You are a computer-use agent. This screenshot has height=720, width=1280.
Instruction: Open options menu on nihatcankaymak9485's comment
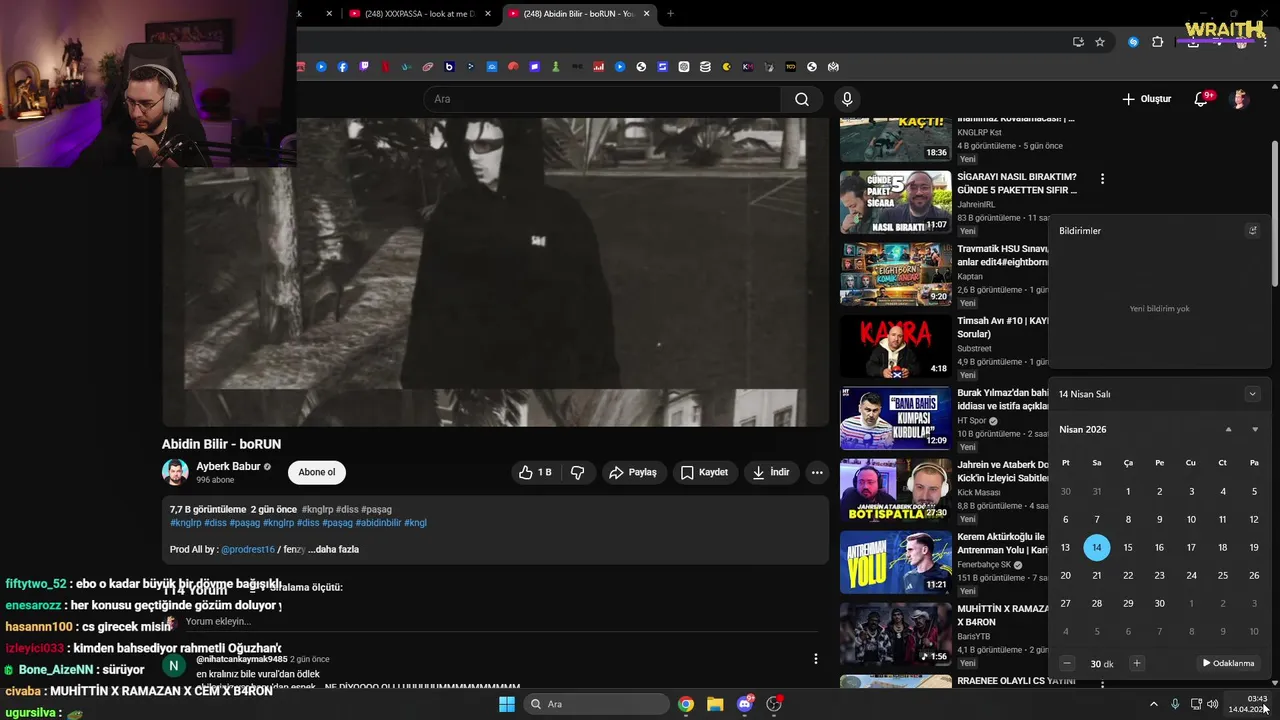[816, 659]
